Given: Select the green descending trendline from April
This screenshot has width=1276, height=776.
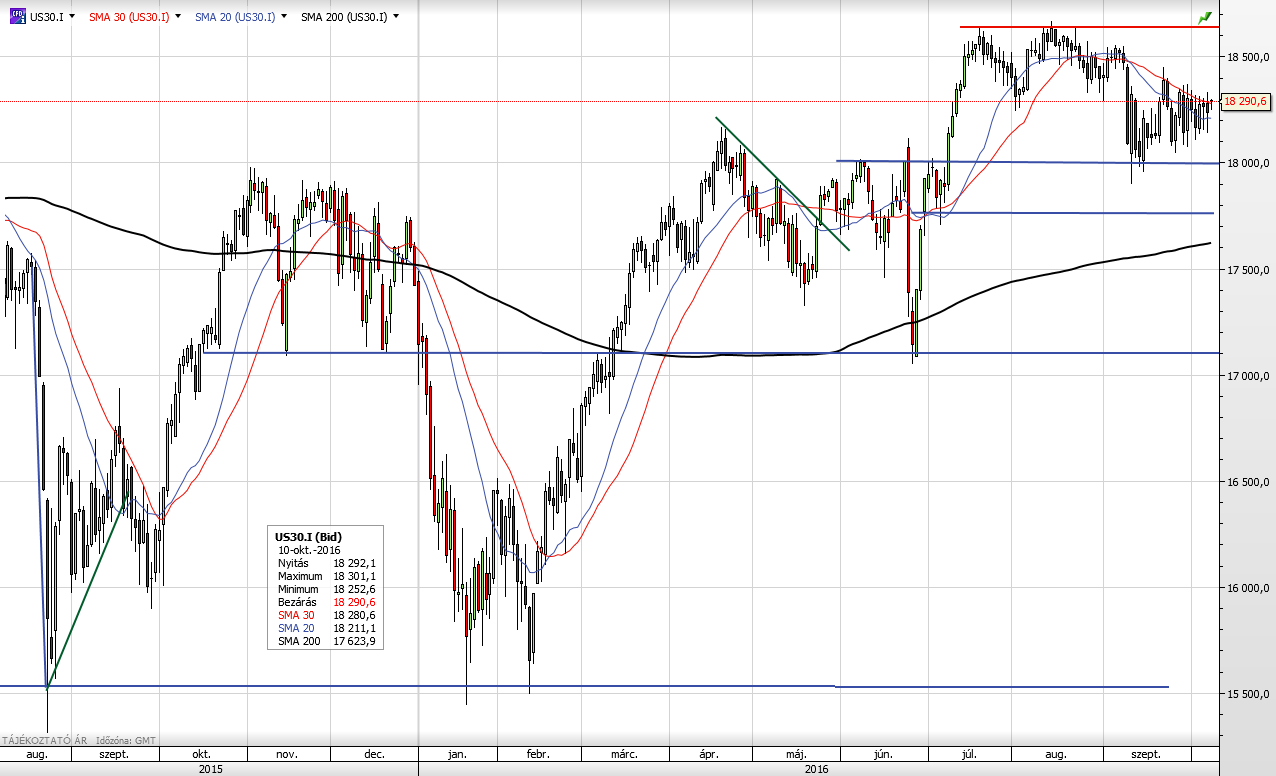Looking at the screenshot, I should tap(782, 184).
